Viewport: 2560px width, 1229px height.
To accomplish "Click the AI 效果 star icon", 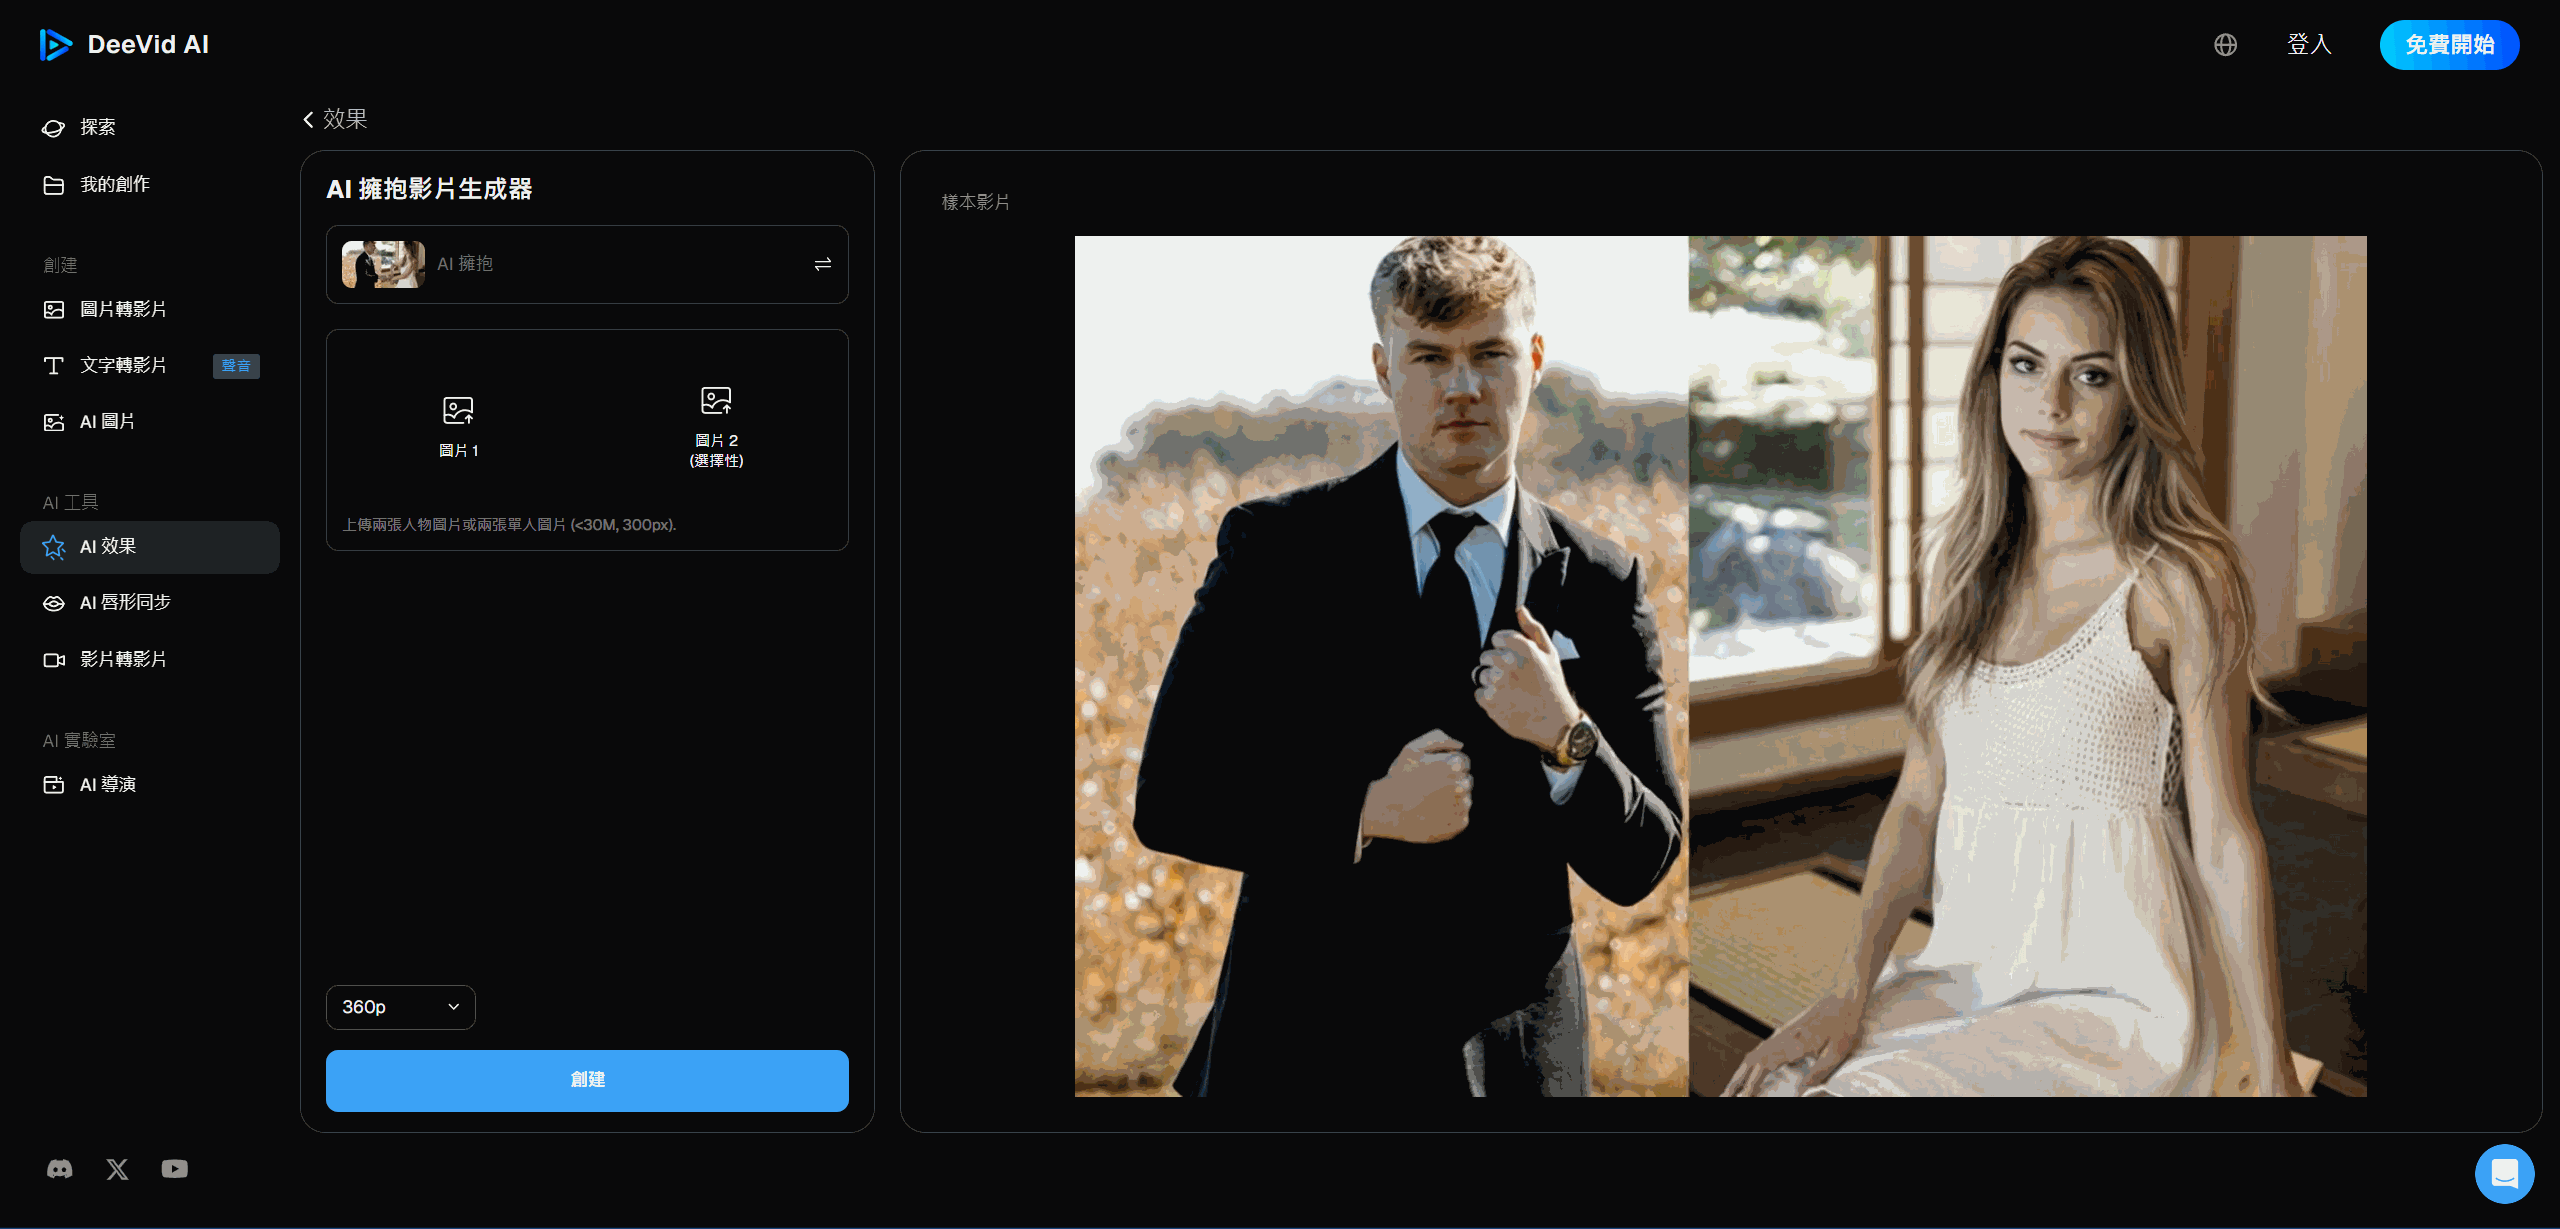I will (x=54, y=547).
